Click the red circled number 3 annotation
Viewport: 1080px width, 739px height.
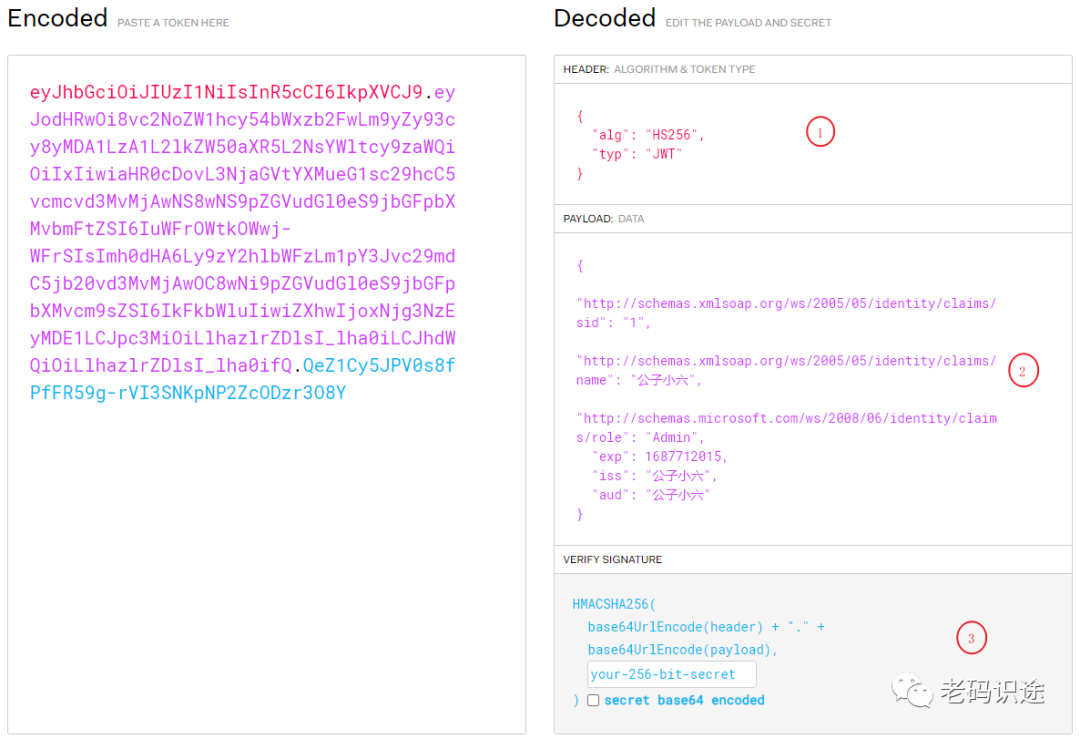click(x=971, y=638)
